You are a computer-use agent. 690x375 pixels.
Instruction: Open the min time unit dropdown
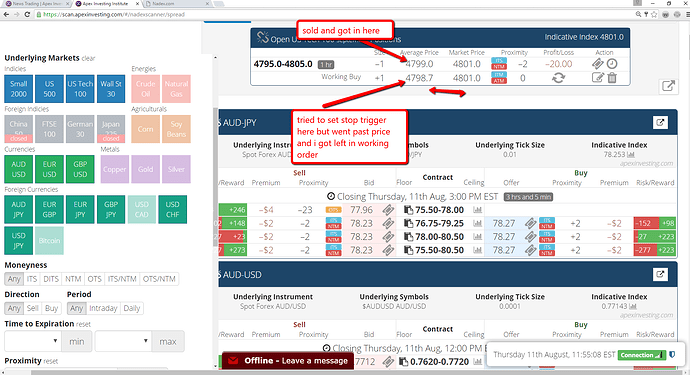point(33,341)
